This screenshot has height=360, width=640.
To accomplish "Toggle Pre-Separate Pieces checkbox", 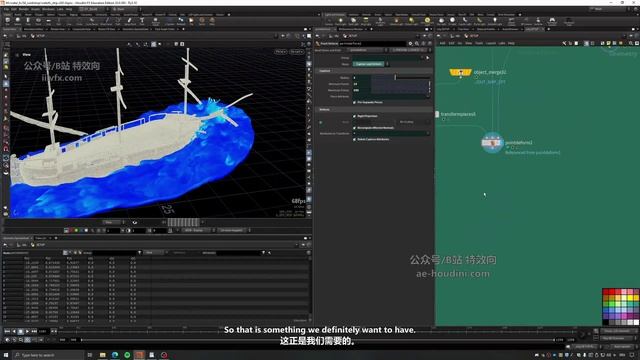I will click(354, 102).
